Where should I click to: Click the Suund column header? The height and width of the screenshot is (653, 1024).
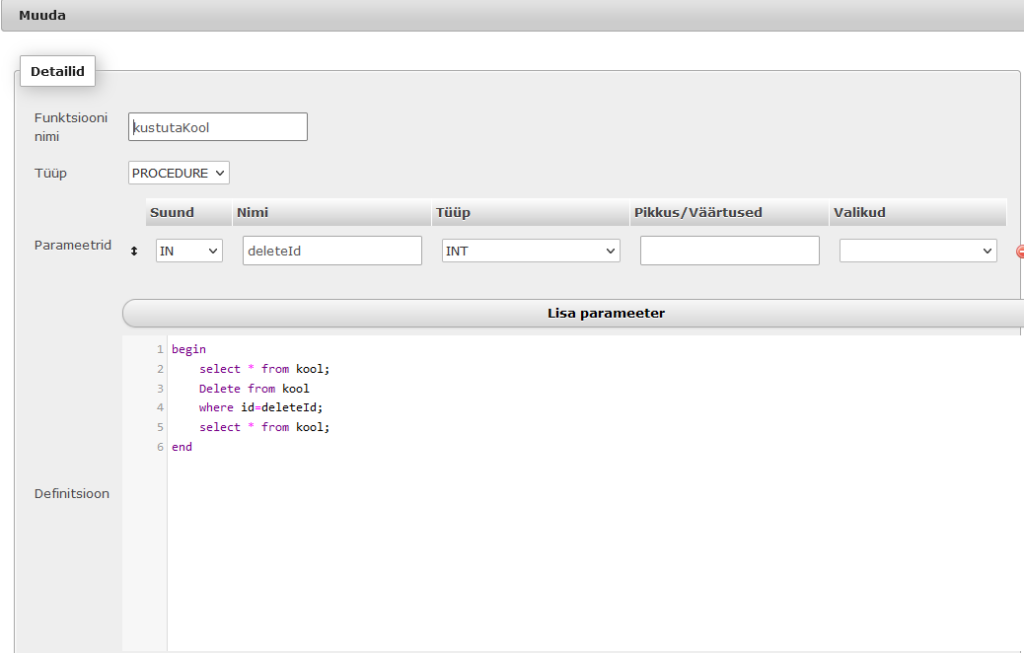[189, 212]
